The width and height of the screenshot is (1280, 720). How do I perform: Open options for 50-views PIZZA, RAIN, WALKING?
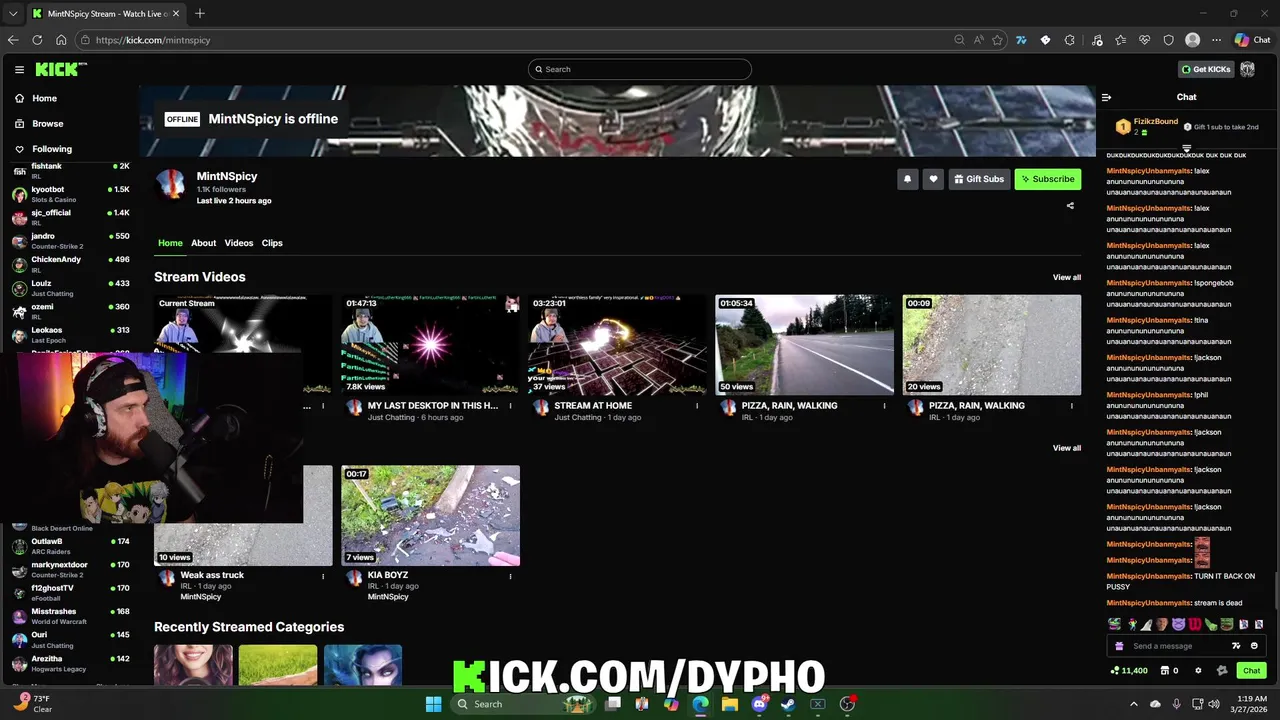pyautogui.click(x=884, y=406)
